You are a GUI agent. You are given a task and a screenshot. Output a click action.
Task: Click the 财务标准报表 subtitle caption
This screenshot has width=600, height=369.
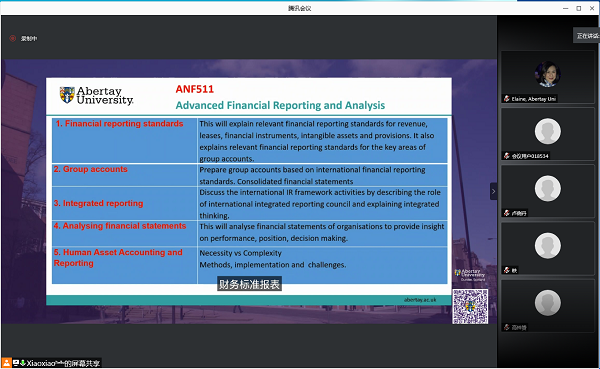click(x=249, y=284)
